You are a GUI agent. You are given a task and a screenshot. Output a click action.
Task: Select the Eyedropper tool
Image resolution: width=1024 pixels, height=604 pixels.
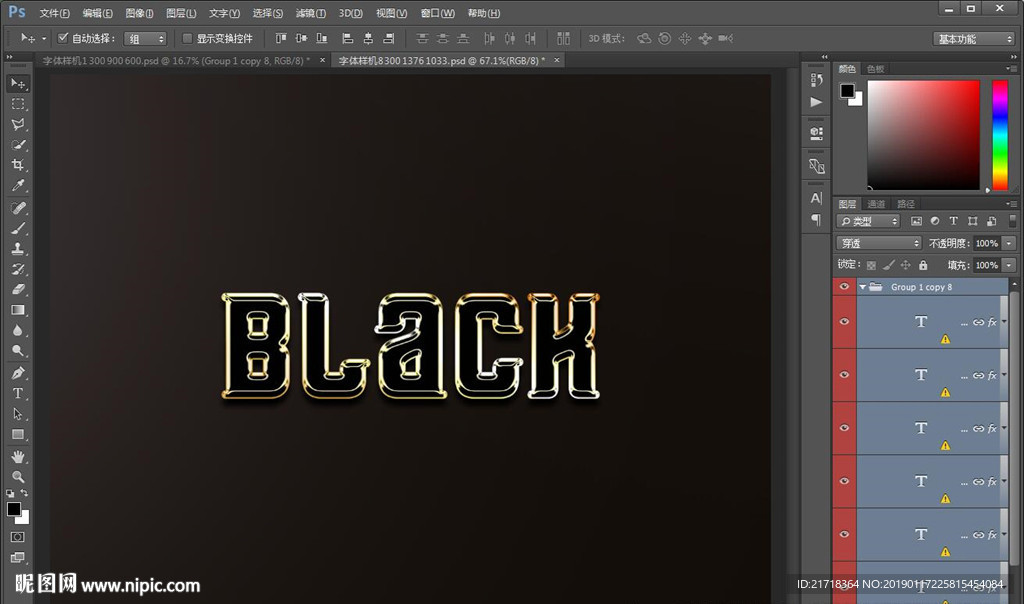click(18, 186)
